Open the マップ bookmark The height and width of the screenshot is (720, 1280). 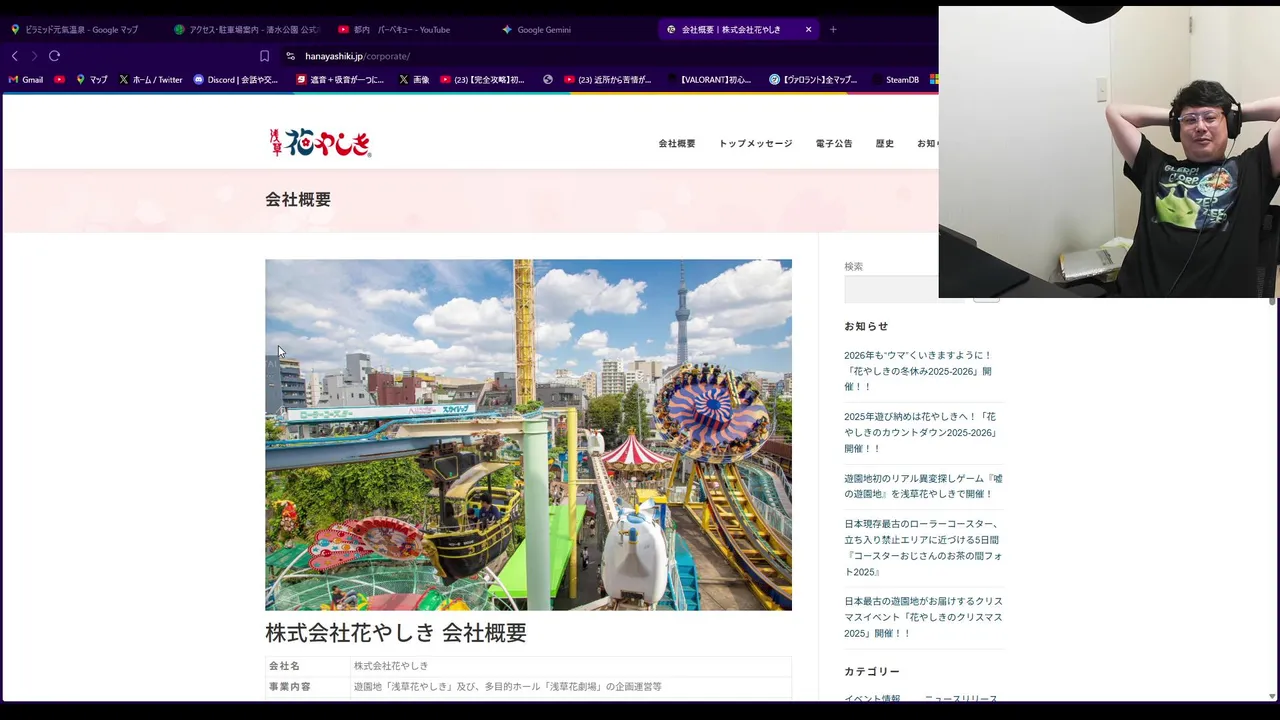click(x=92, y=79)
